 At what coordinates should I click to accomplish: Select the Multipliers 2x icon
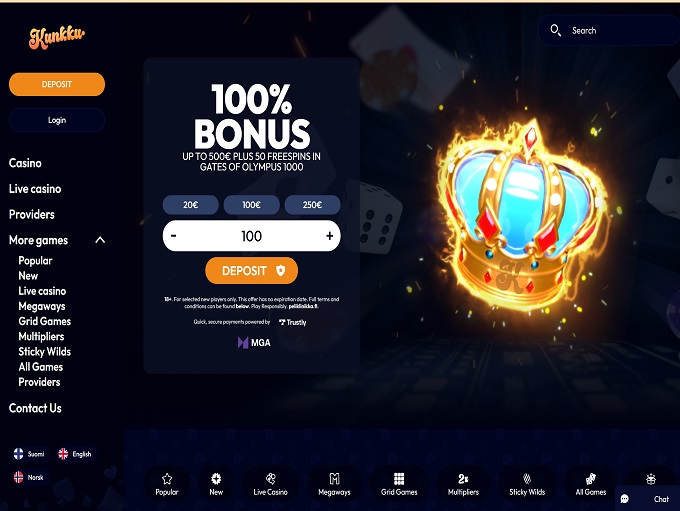463,478
